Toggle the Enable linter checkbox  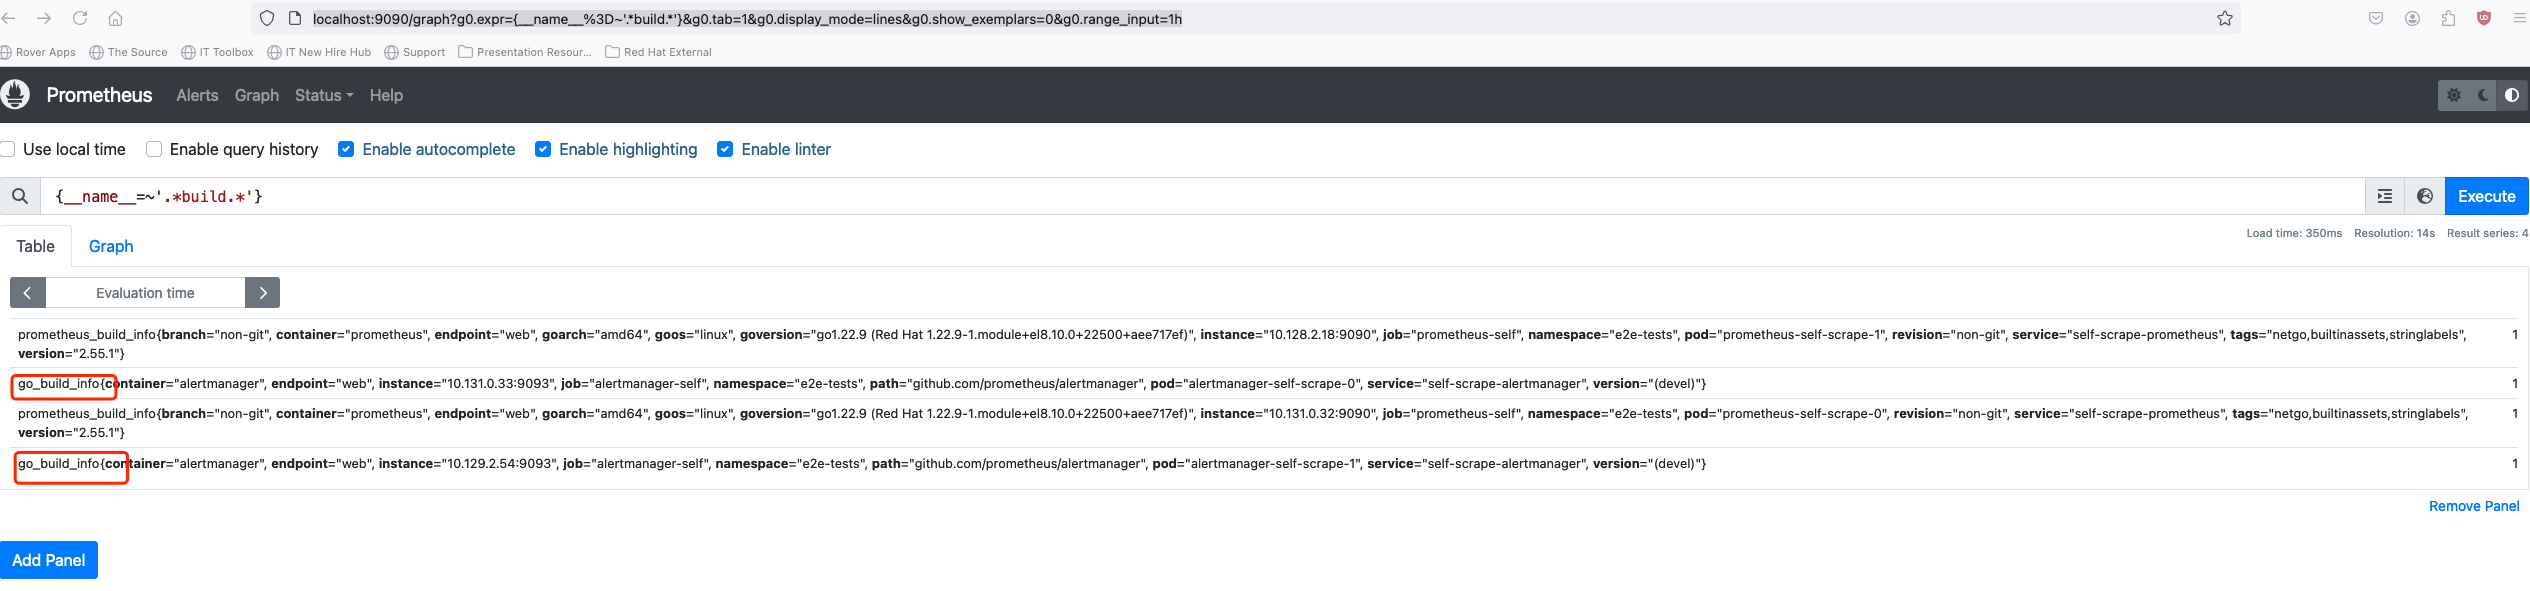(725, 149)
